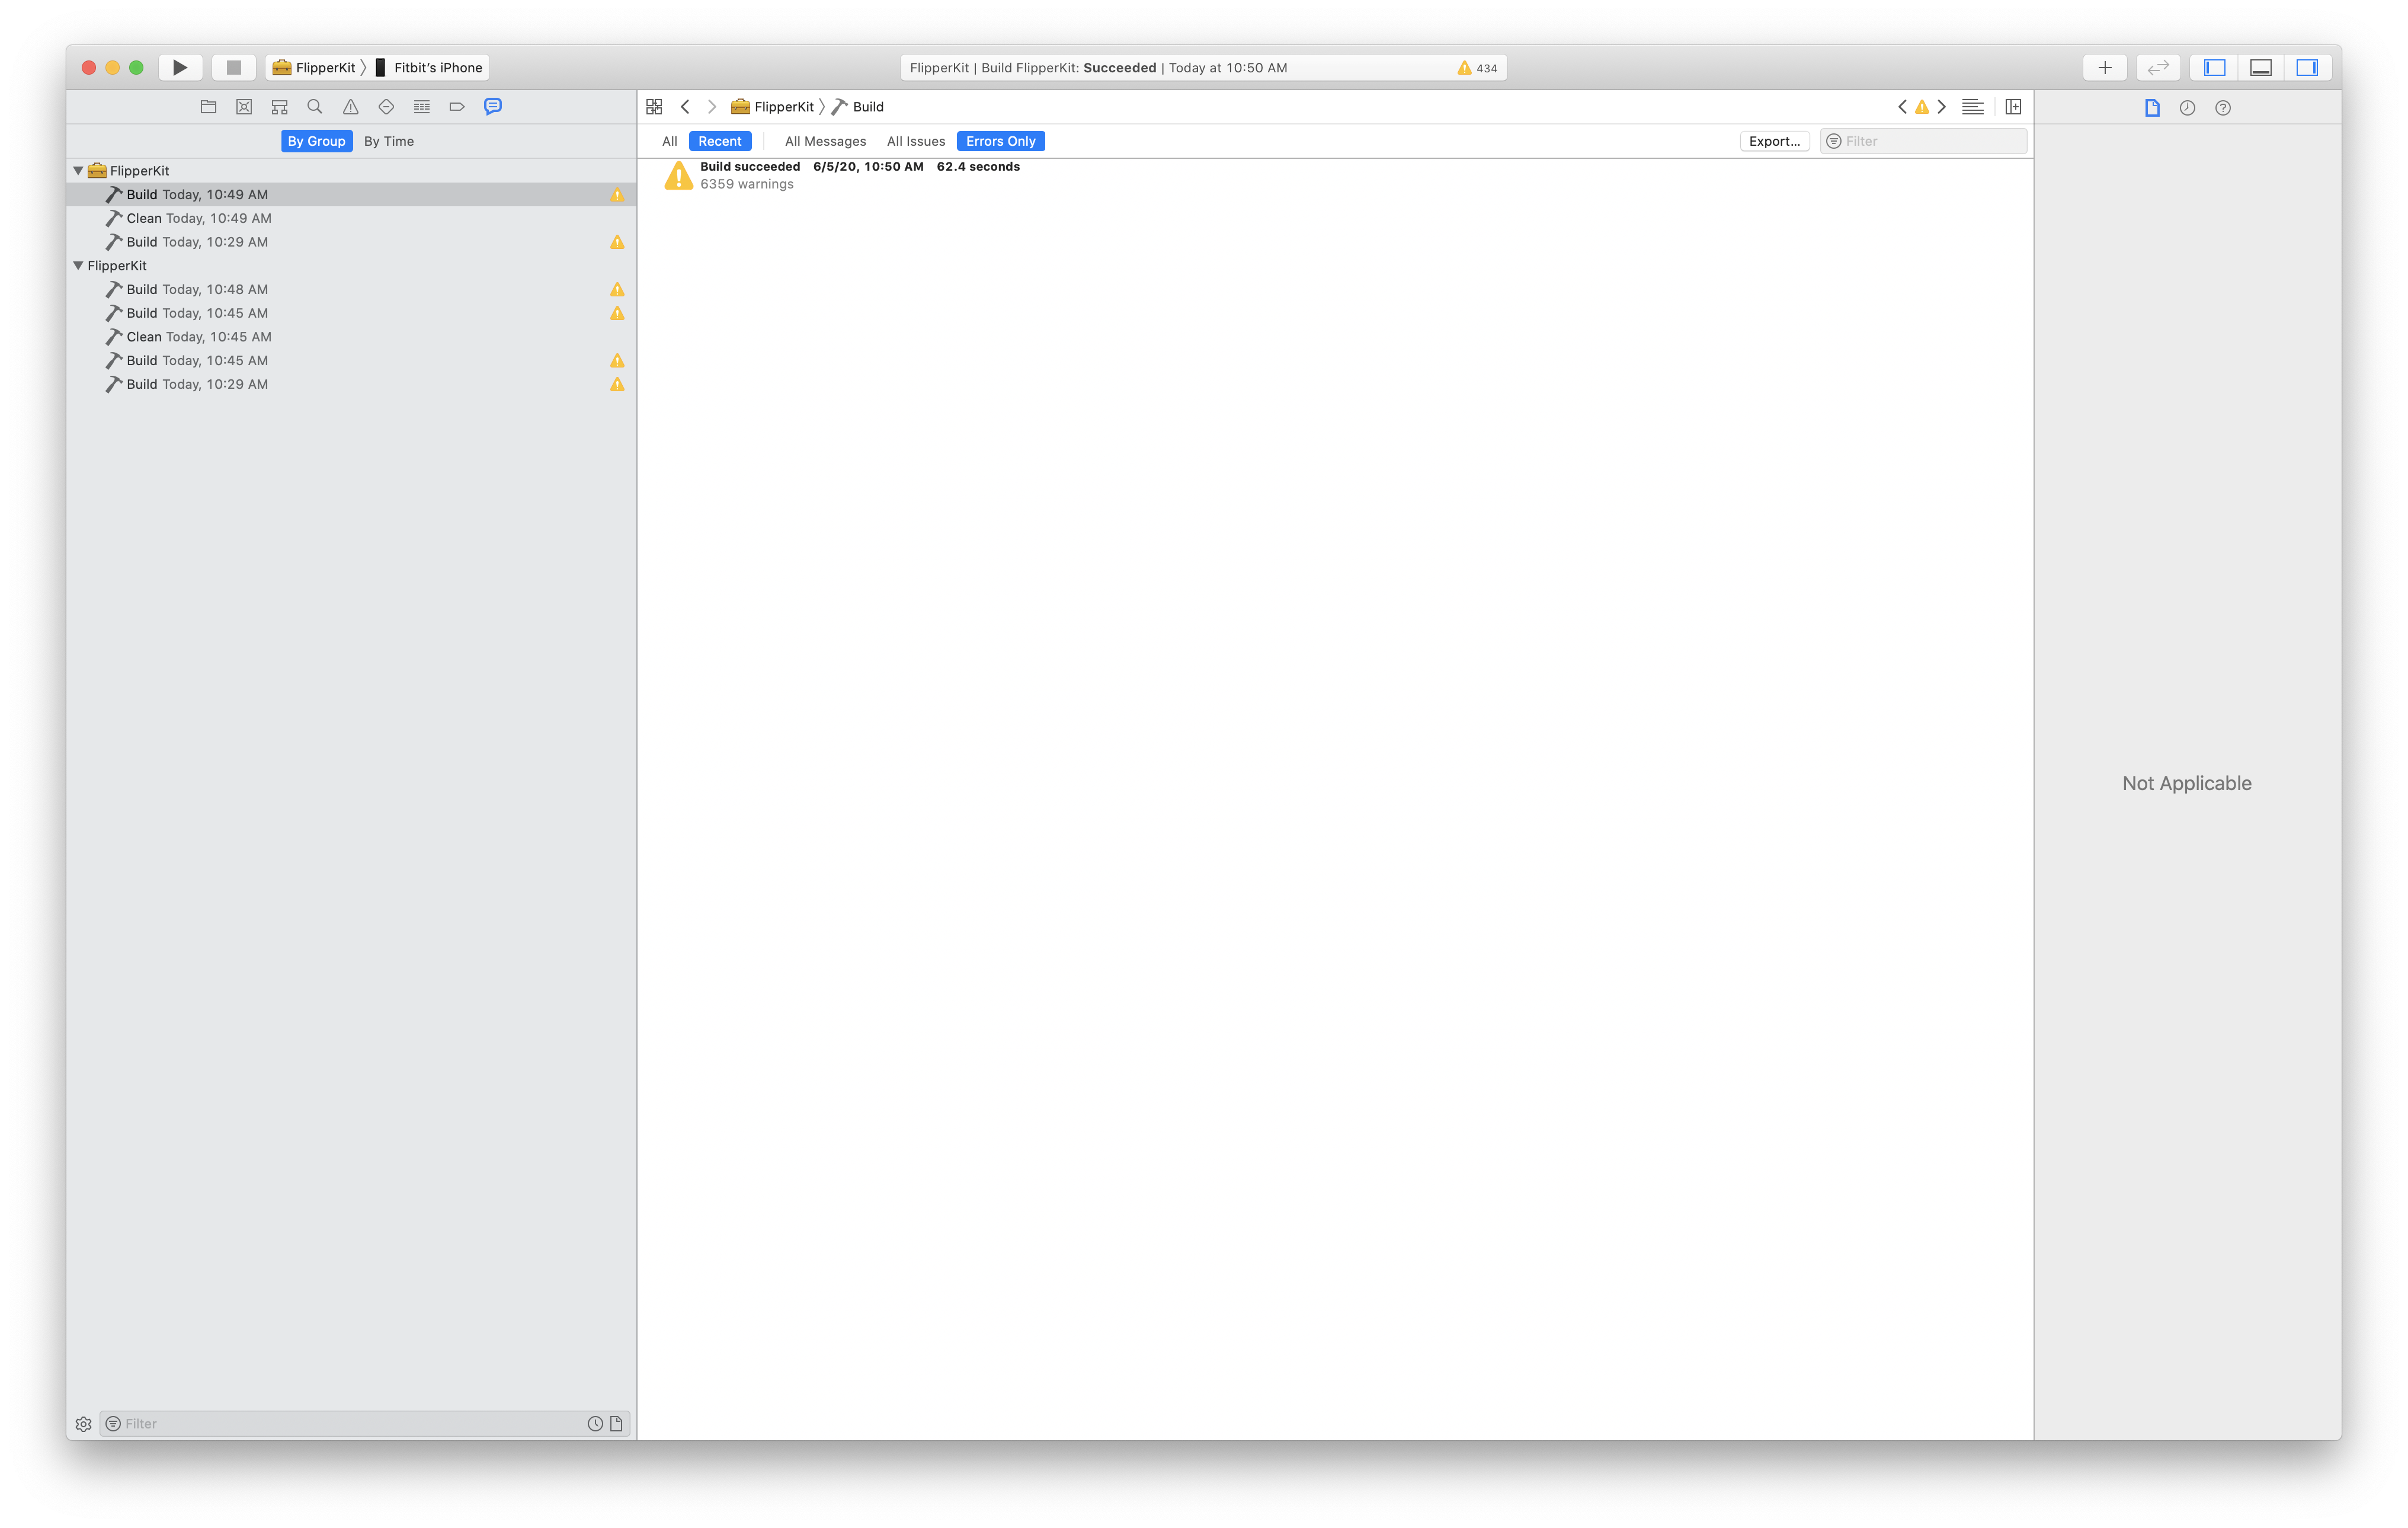Toggle the Debug area visibility

point(2260,67)
